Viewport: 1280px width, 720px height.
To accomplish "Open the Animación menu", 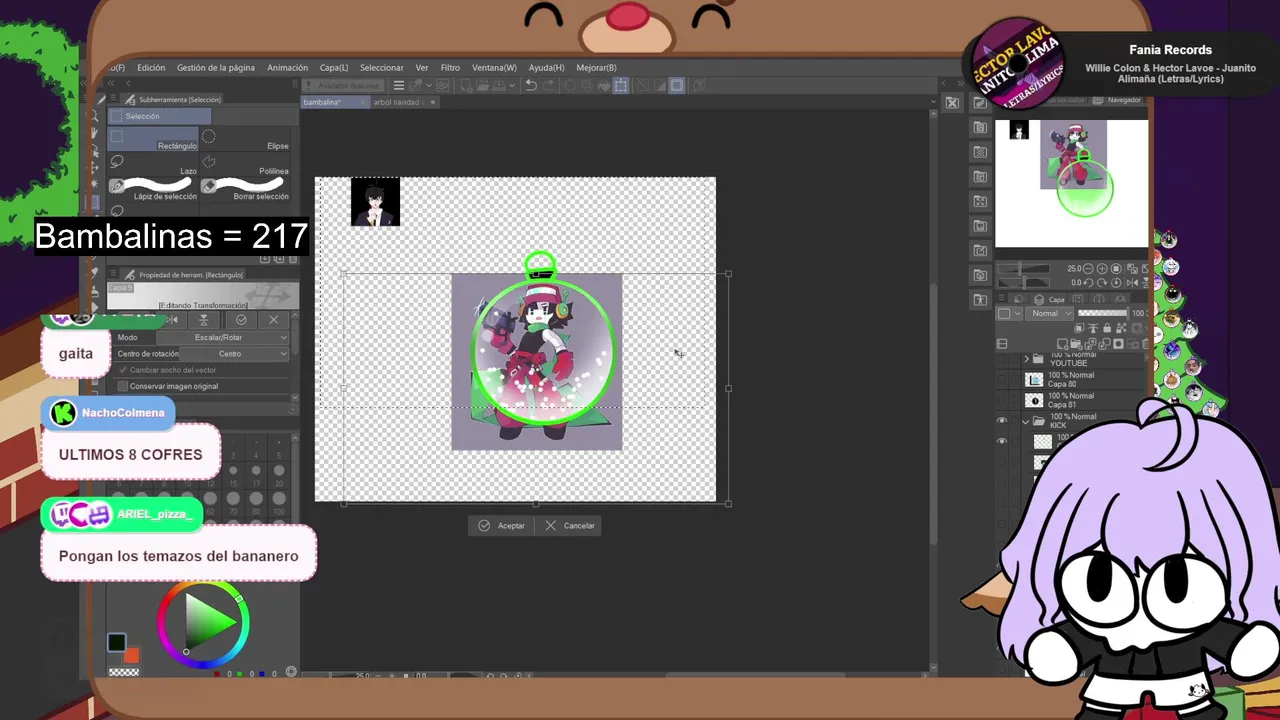I will 287,68.
